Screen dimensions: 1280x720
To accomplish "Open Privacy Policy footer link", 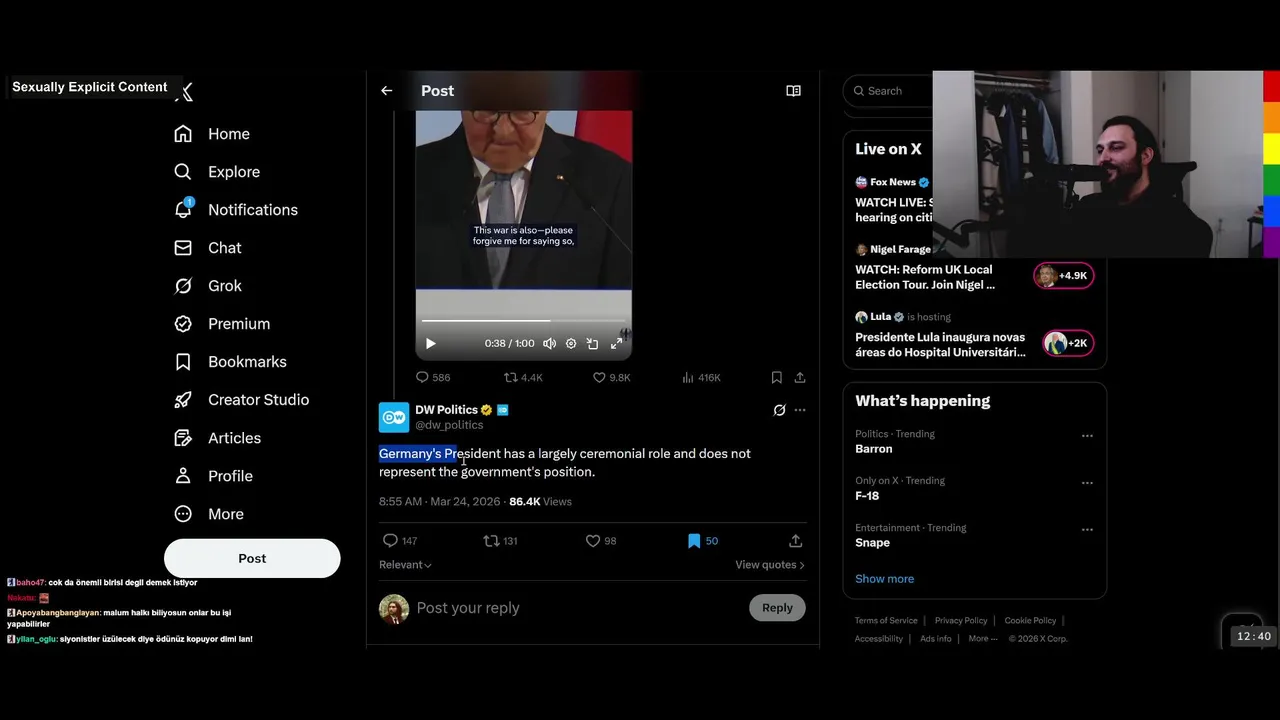I will (x=961, y=621).
